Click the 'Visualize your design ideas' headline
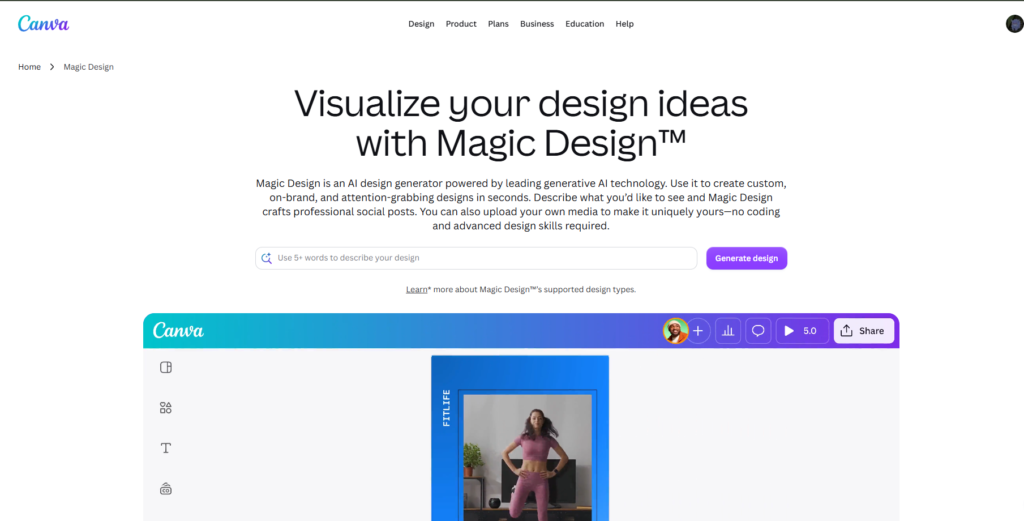This screenshot has width=1024, height=521. click(x=520, y=123)
